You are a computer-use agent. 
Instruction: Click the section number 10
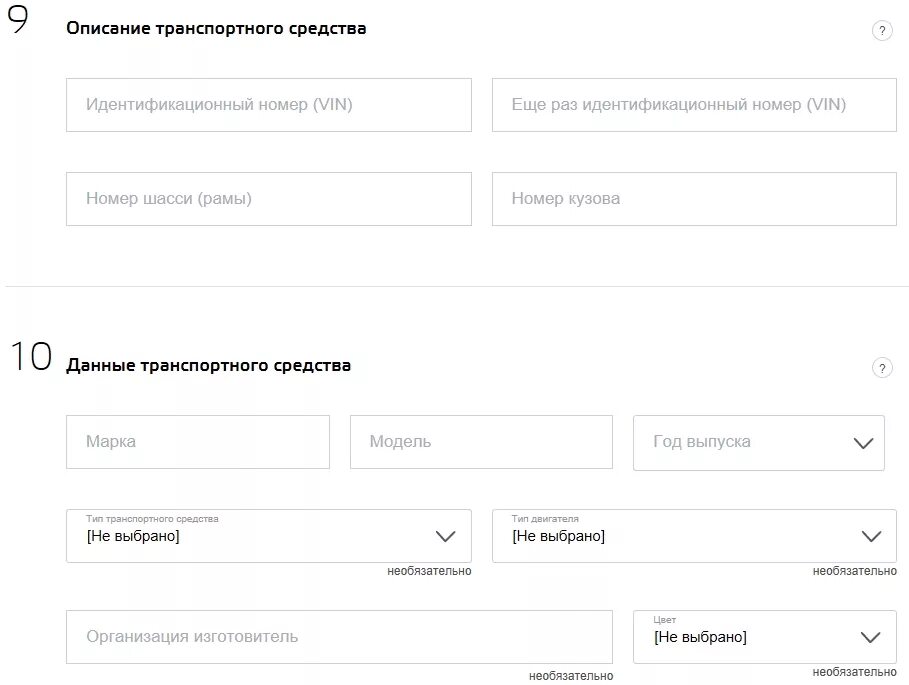30,357
